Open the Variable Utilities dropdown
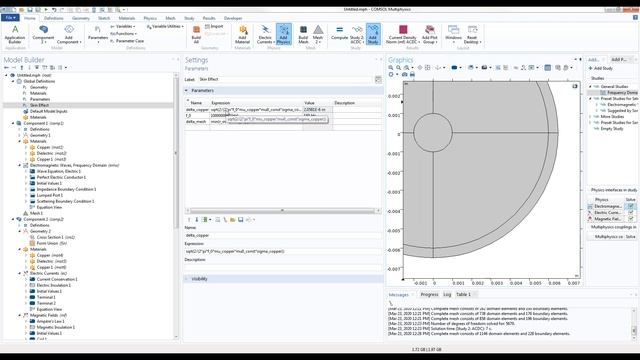Screen dimensions: 640x360 (165, 27)
